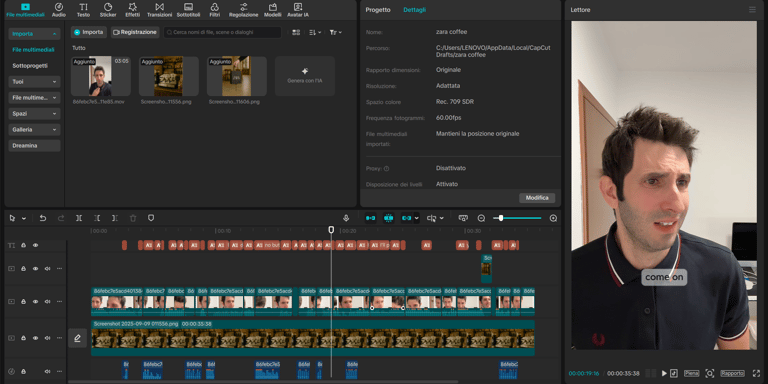The image size is (768, 384).
Task: Click the timeline playhead marker
Action: point(331,230)
